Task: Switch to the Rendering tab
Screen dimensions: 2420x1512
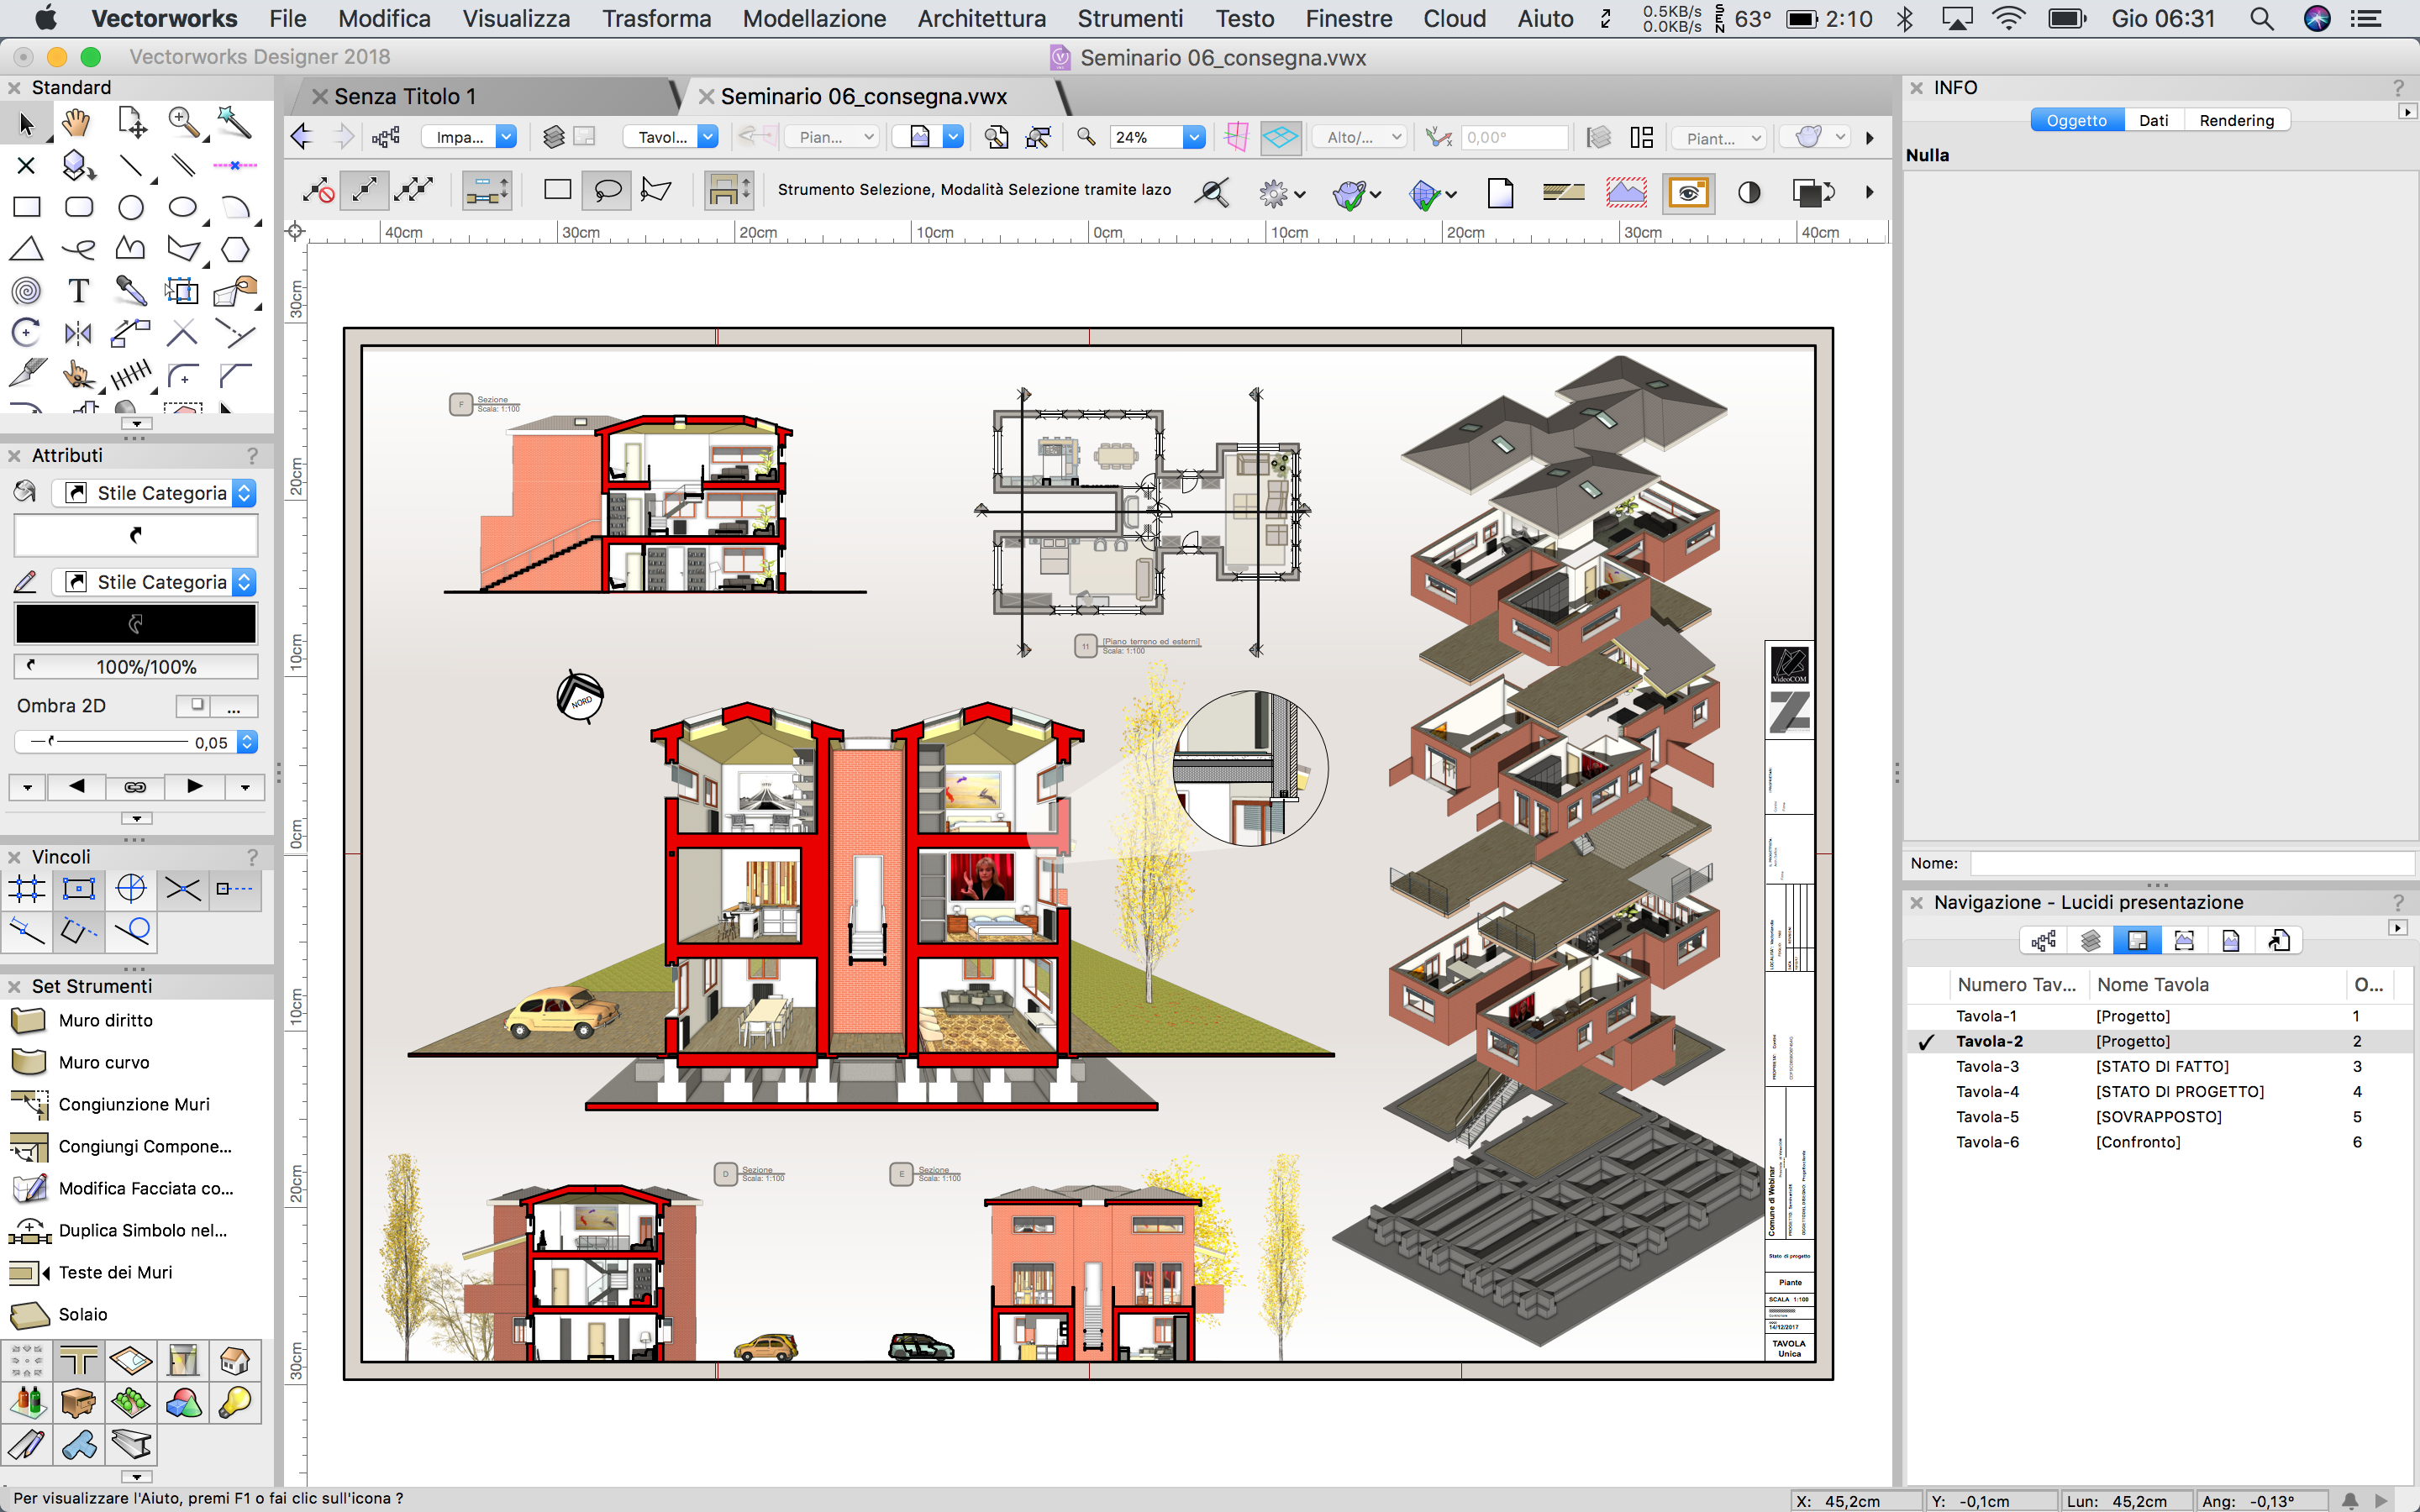Action: 2236,120
